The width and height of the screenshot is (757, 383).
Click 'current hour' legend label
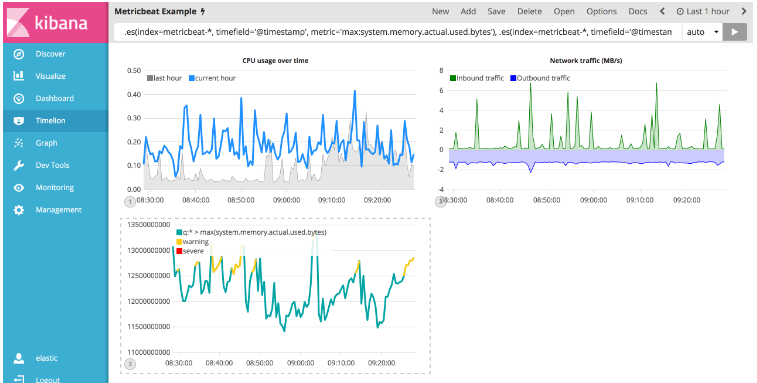tap(215, 78)
